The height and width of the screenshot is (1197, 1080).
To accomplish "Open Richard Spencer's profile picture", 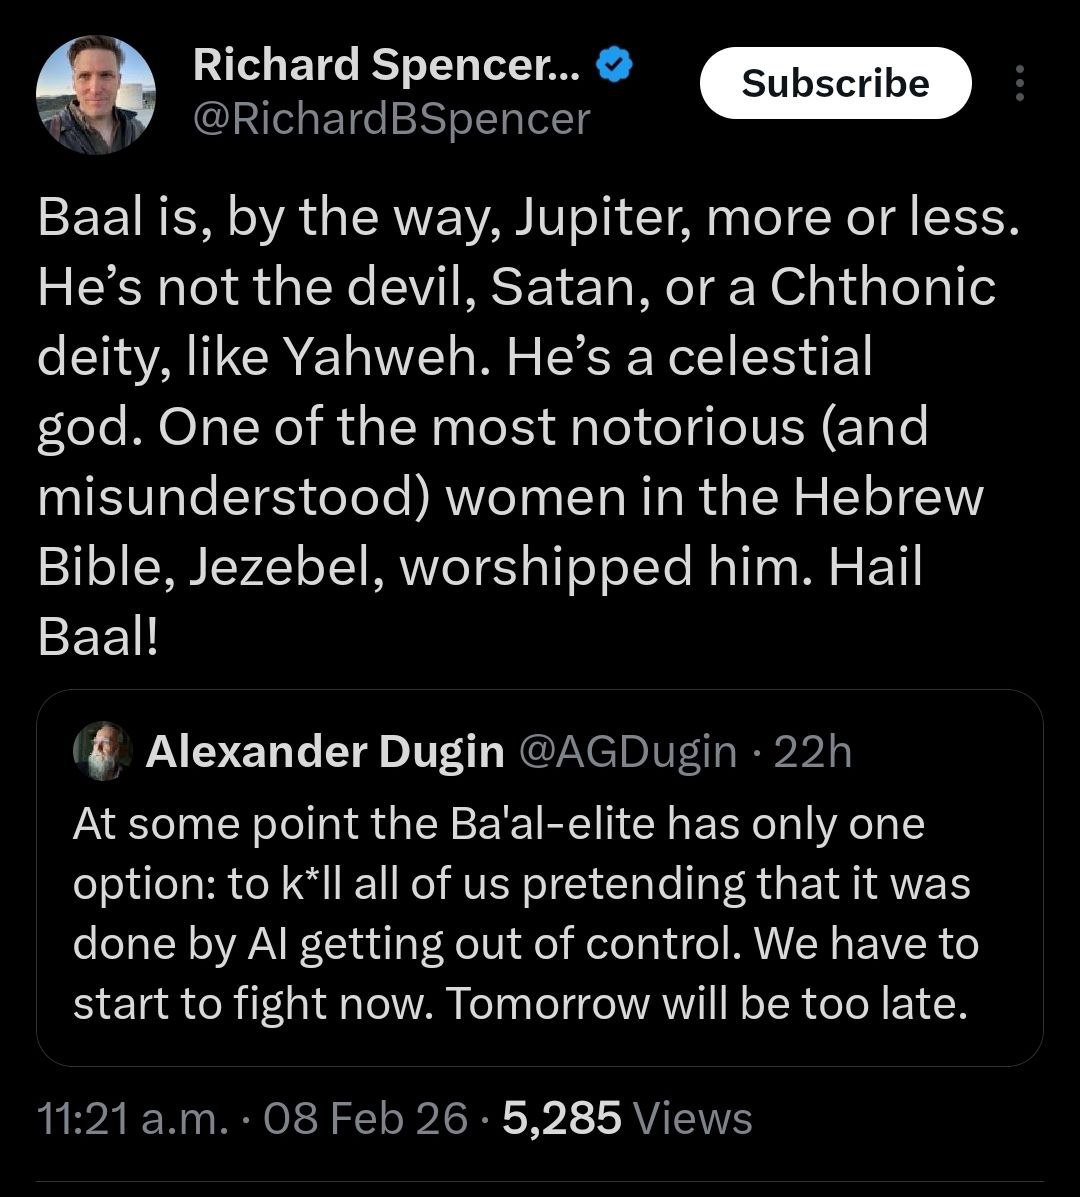I will pyautogui.click(x=96, y=95).
